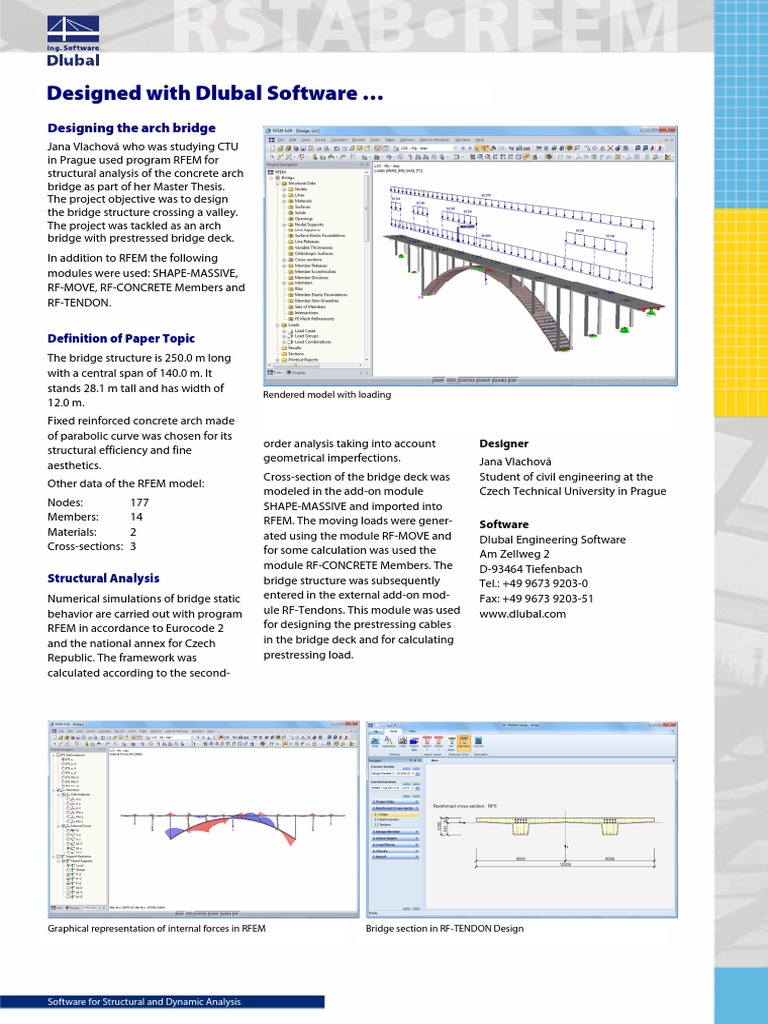Toggle the Support Reactions checkbox in the internal-forces RFEM navigator
The height and width of the screenshot is (1024, 768).
tap(58, 857)
